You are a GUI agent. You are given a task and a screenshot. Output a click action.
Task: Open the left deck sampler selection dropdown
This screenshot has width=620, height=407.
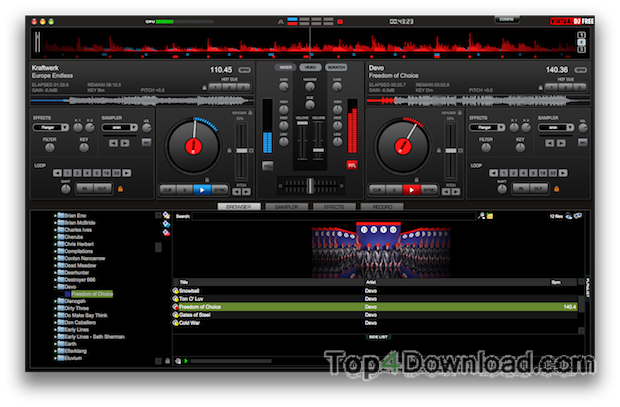pyautogui.click(x=119, y=127)
